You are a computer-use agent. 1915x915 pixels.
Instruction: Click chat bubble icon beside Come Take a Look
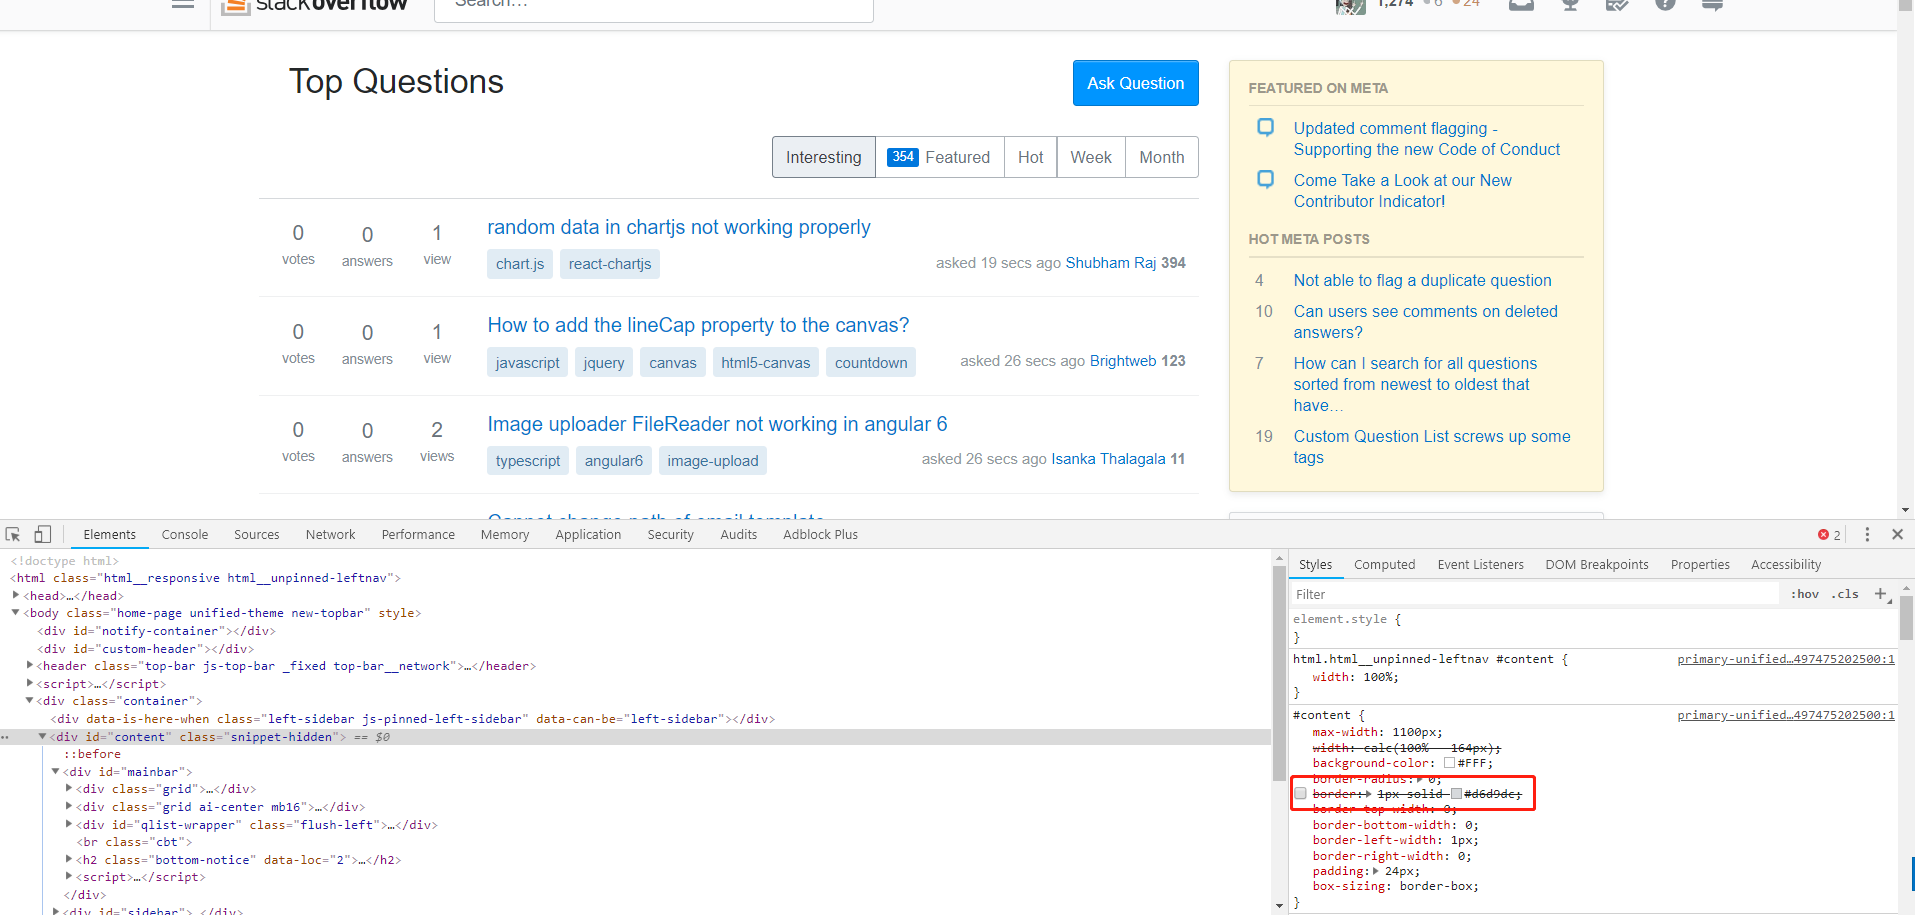(x=1265, y=180)
